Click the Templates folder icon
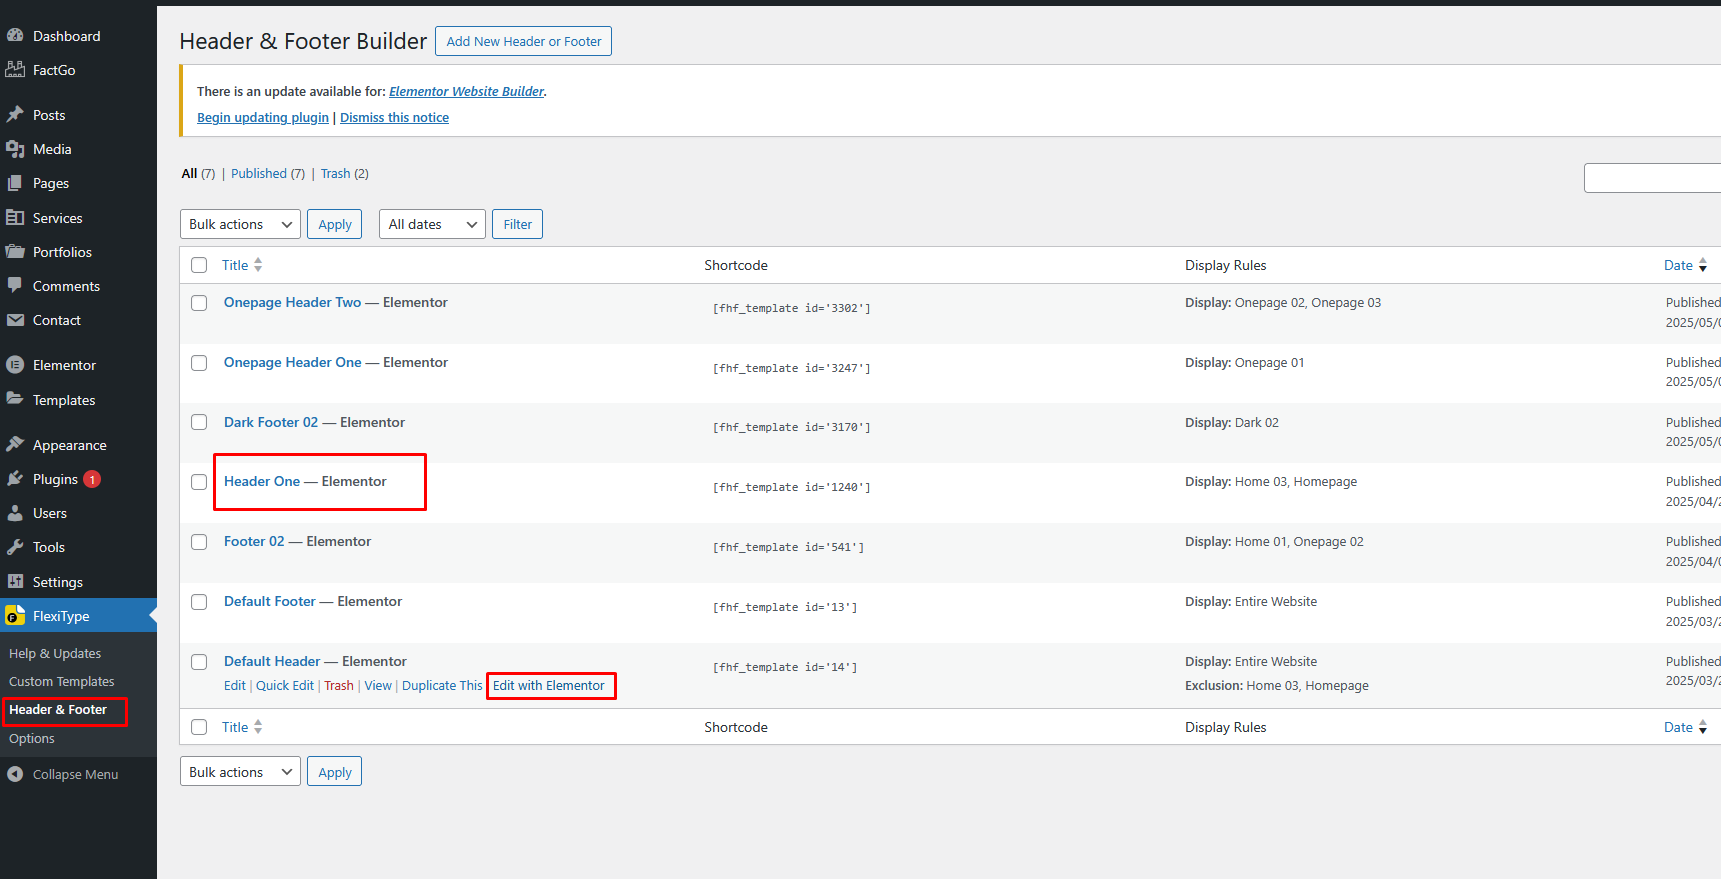1721x879 pixels. click(x=15, y=399)
